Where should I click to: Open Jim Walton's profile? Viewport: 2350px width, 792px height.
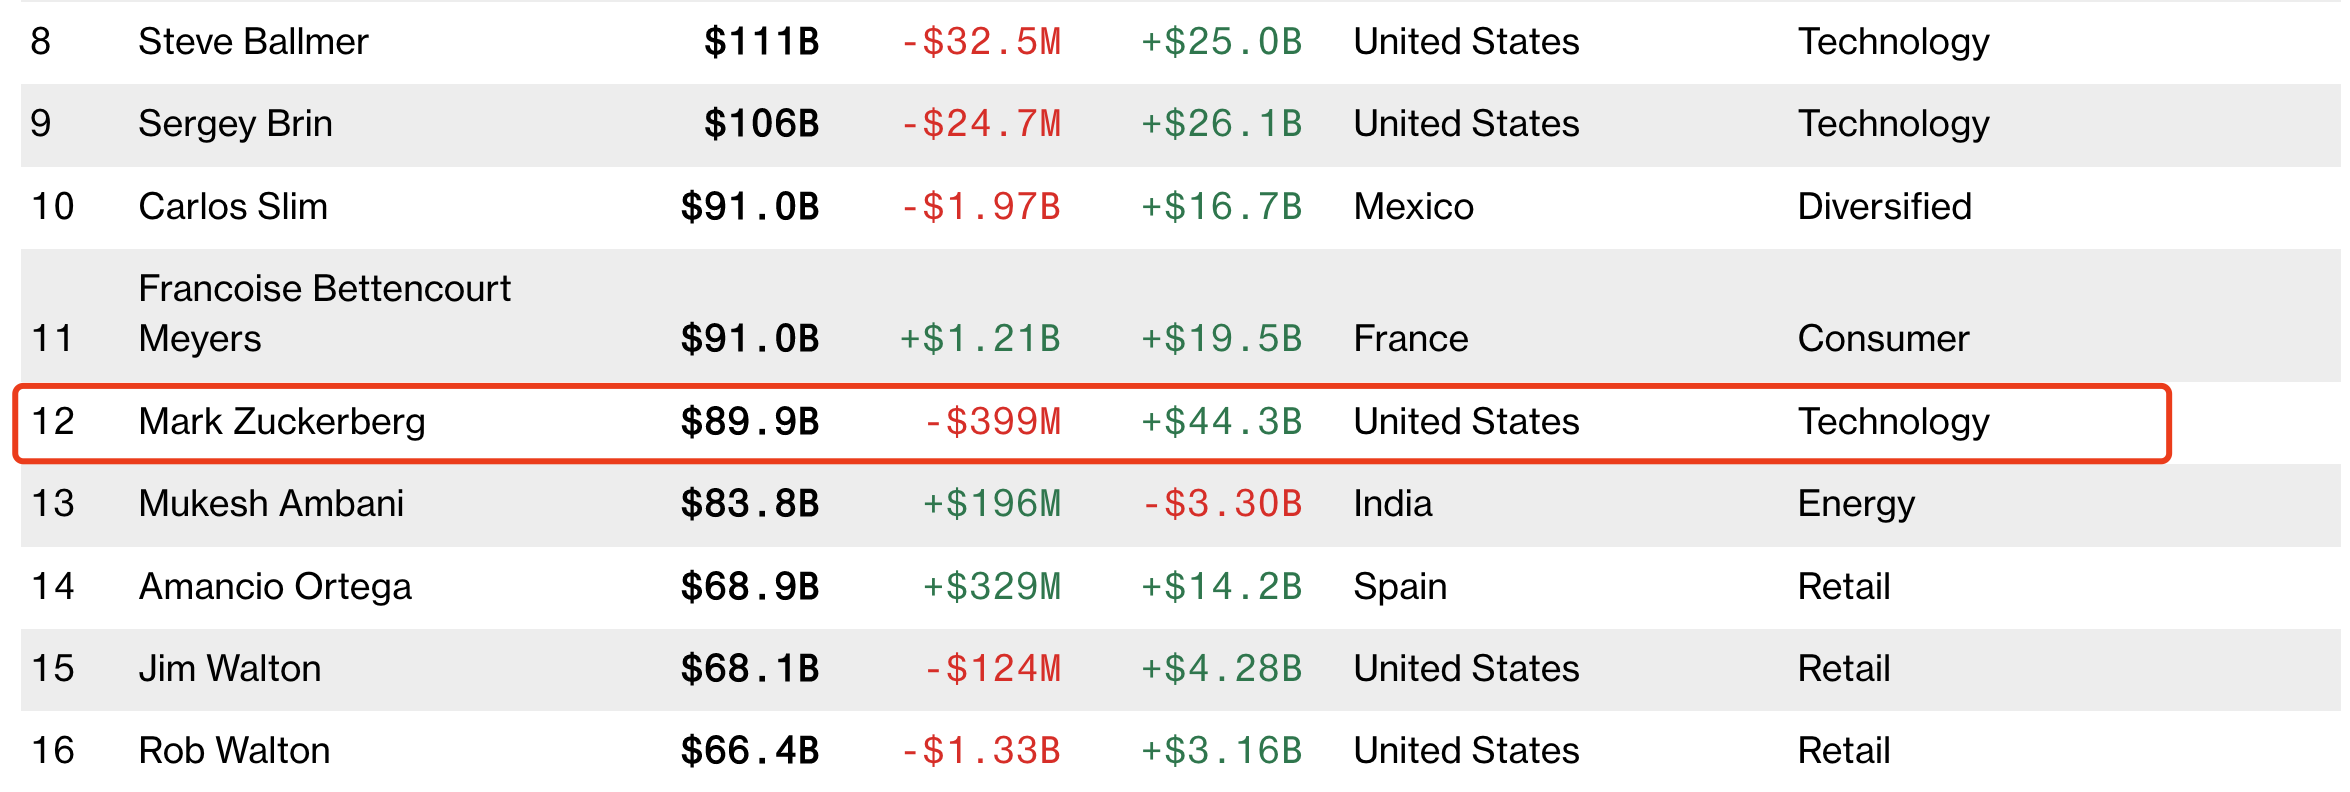coord(230,669)
